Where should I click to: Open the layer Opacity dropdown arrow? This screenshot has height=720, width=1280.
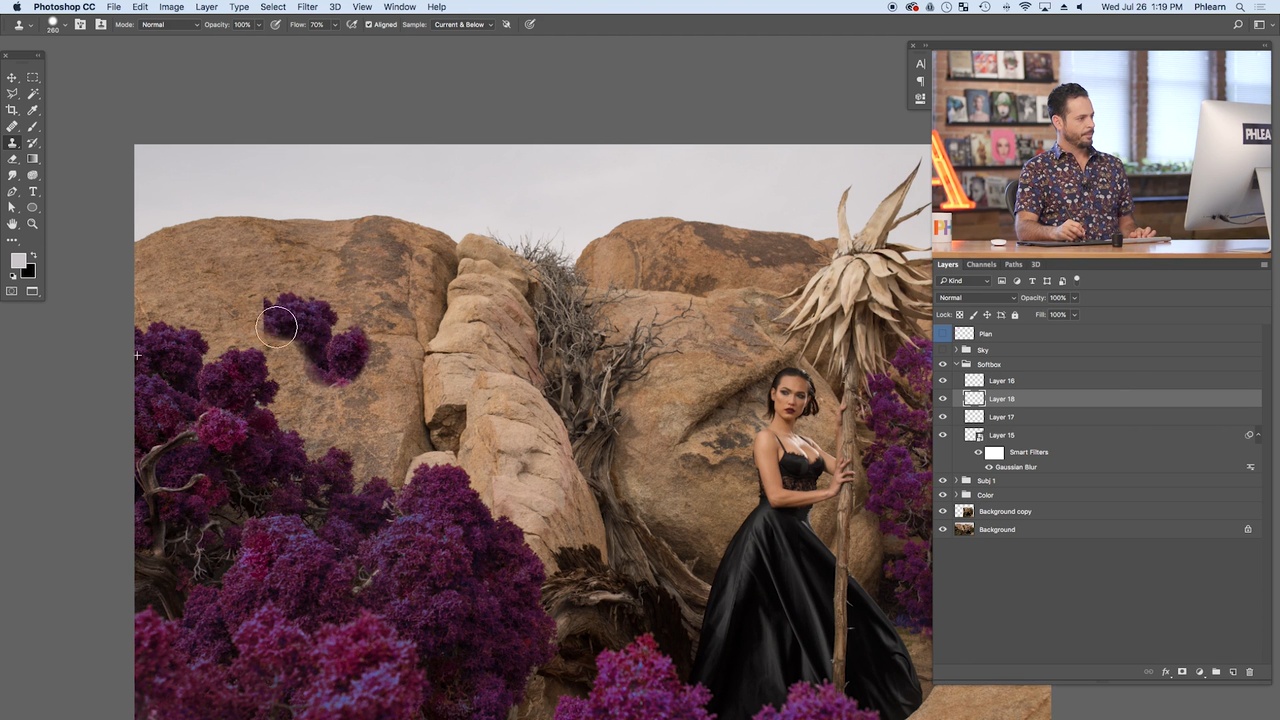pyautogui.click(x=1074, y=298)
